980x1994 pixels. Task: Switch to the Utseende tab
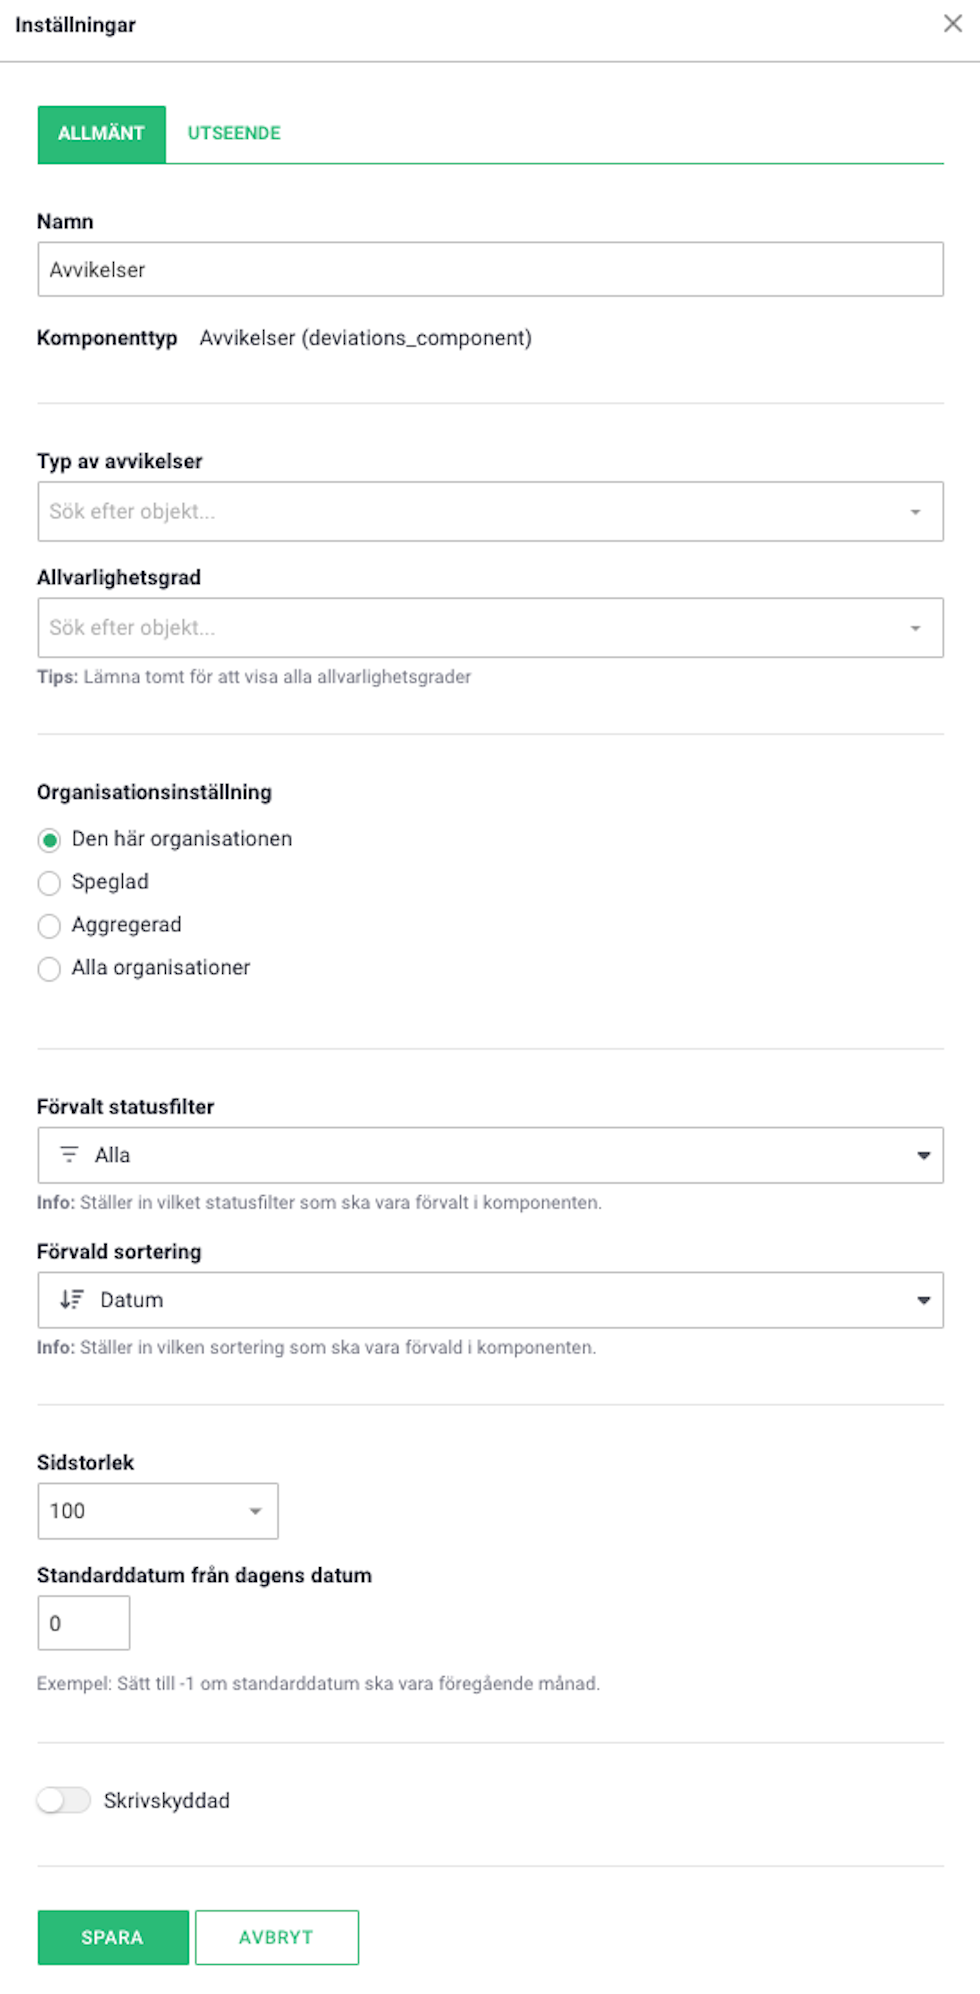click(x=234, y=133)
